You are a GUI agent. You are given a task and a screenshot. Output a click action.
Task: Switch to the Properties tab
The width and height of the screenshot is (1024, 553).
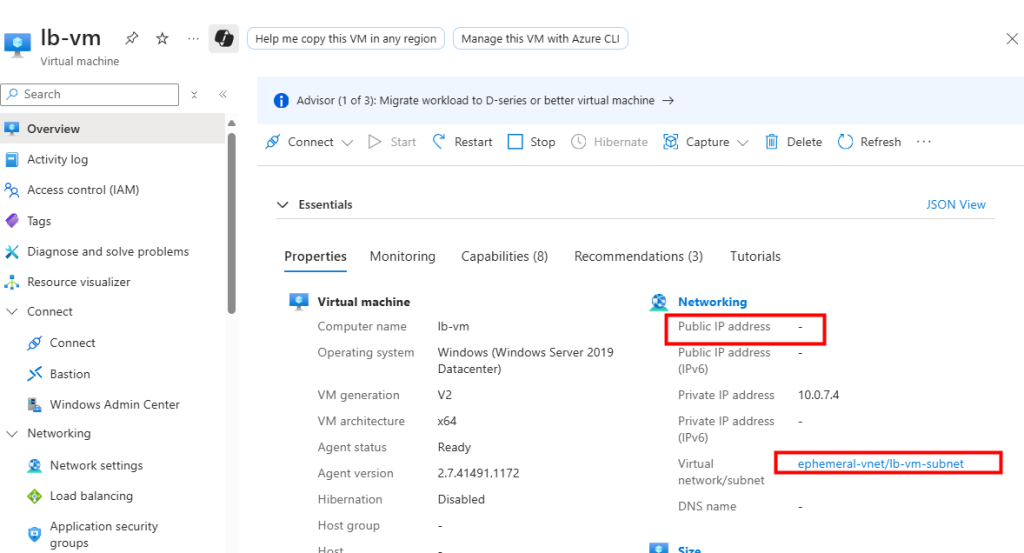coord(315,257)
